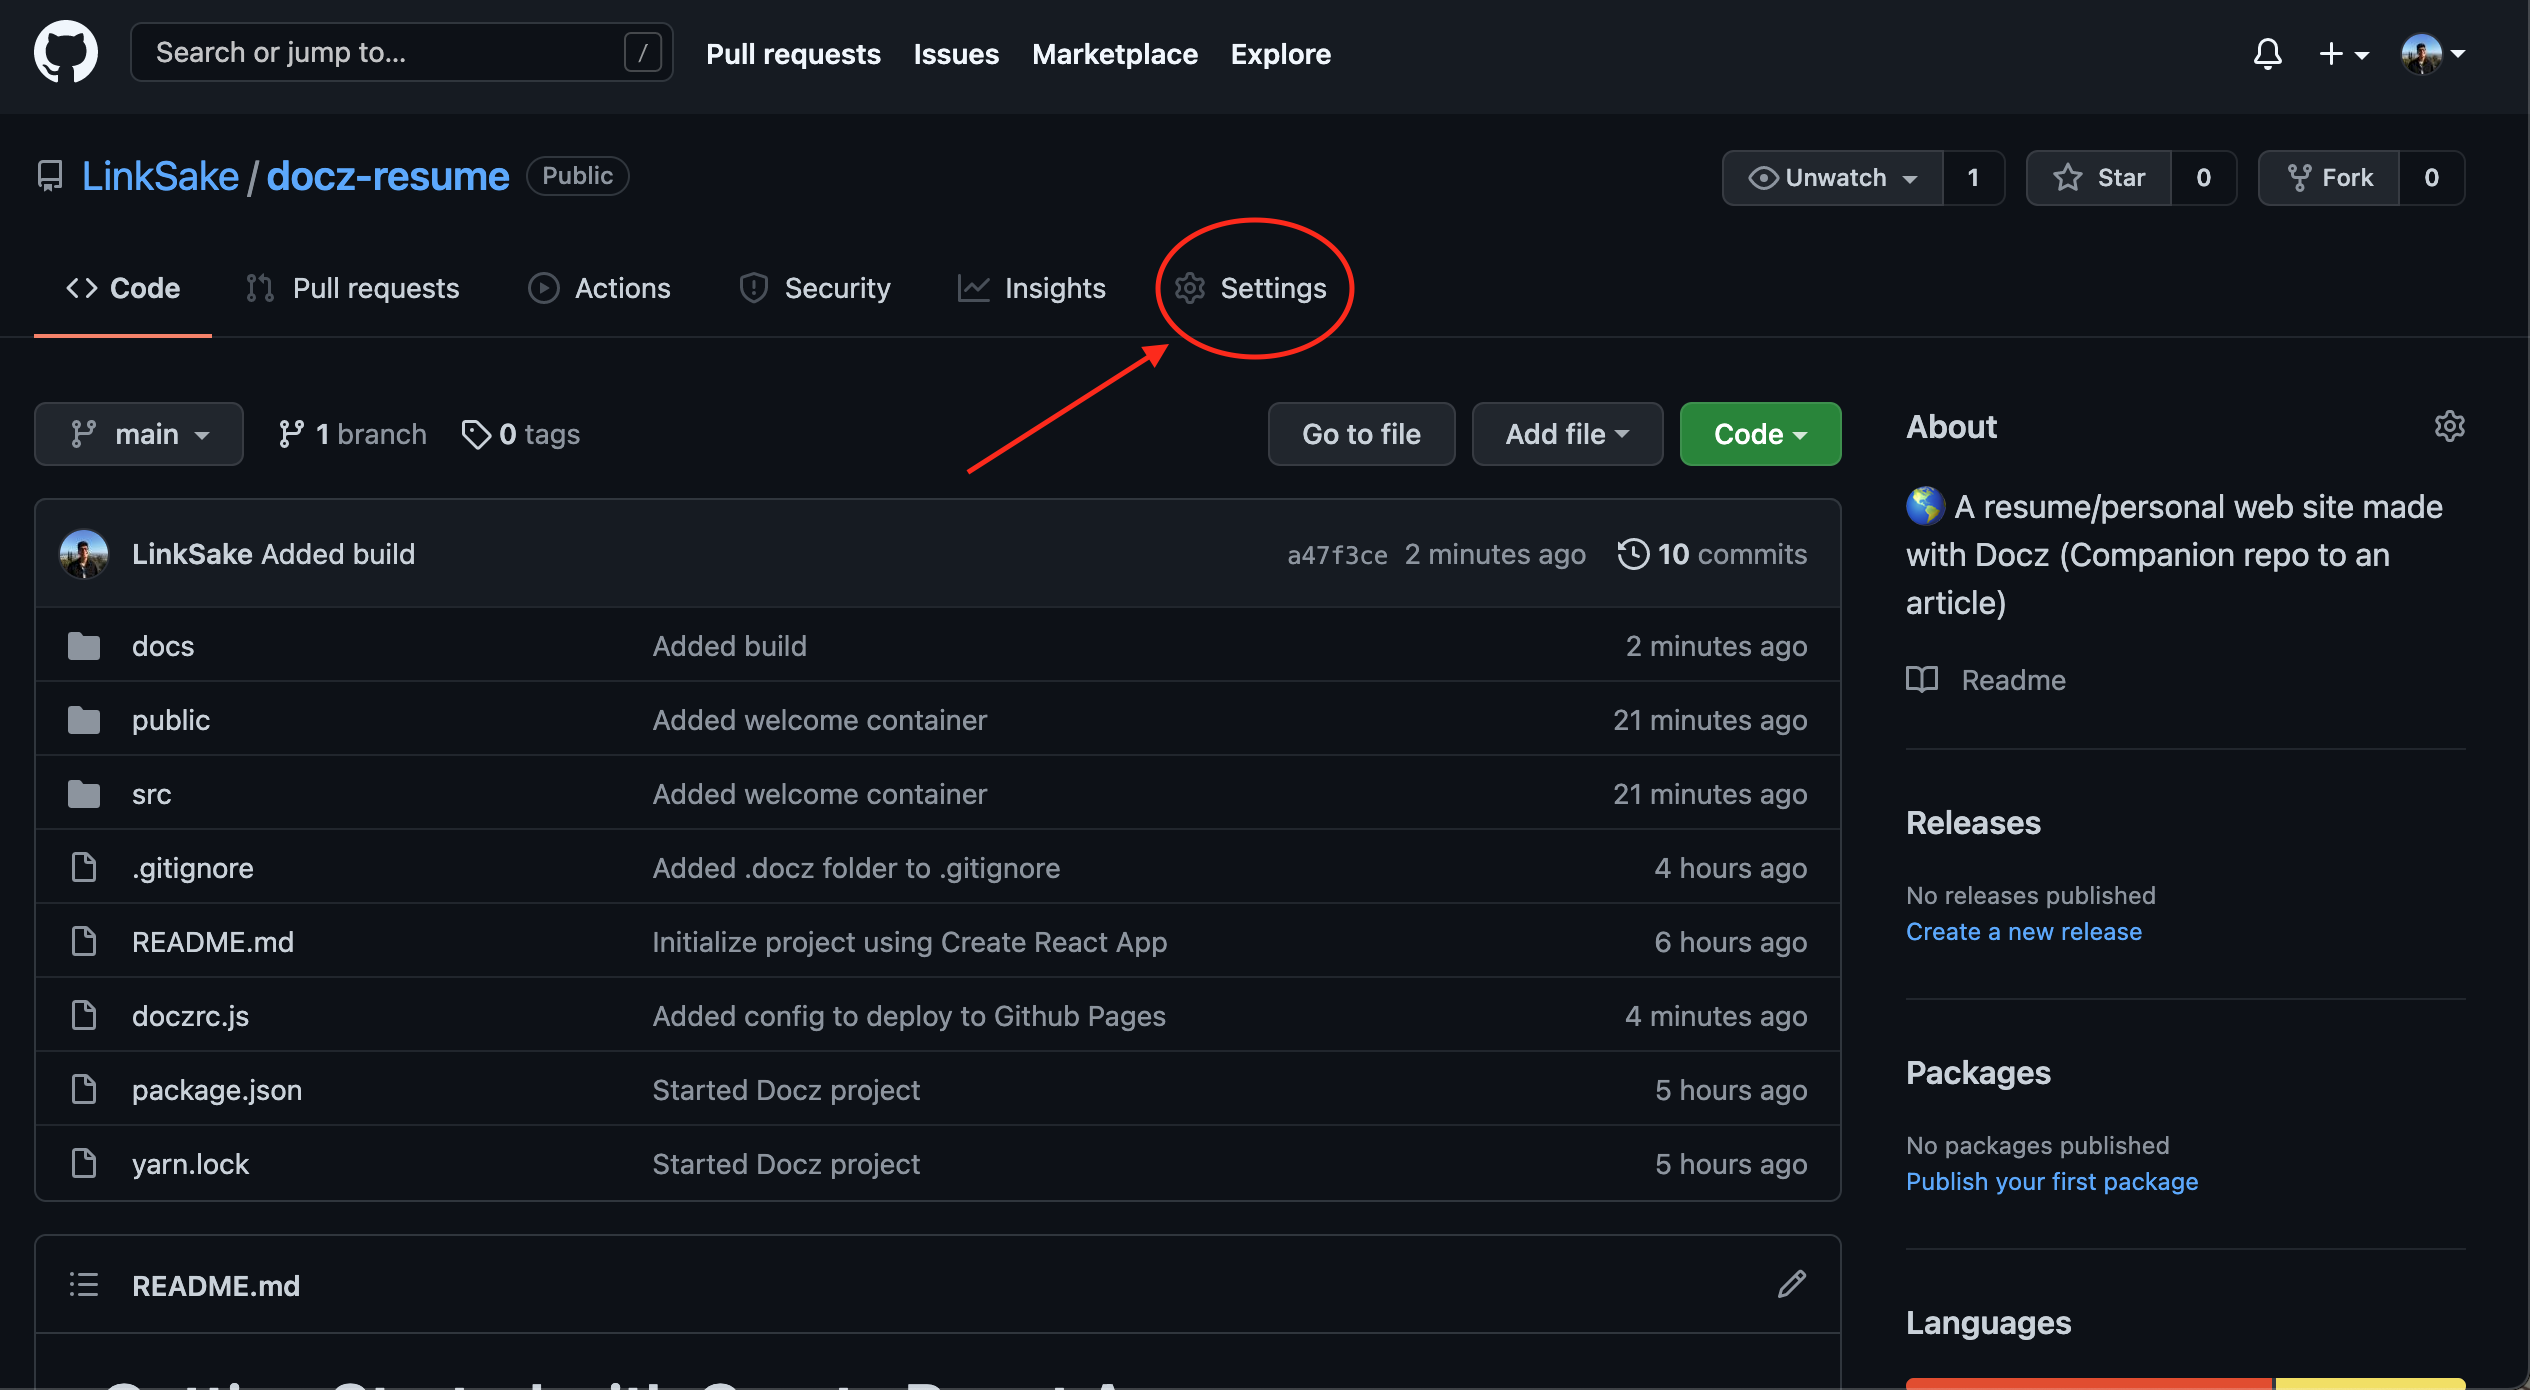Image resolution: width=2530 pixels, height=1390 pixels.
Task: Open the 'Added build' commit message for docs
Action: pyautogui.click(x=730, y=646)
